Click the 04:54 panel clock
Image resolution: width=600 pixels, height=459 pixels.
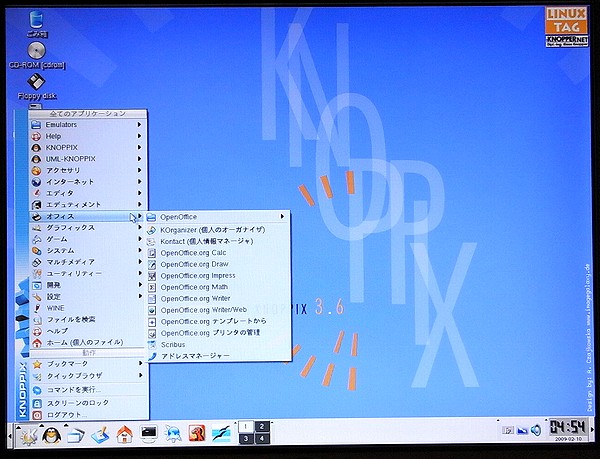tap(568, 427)
